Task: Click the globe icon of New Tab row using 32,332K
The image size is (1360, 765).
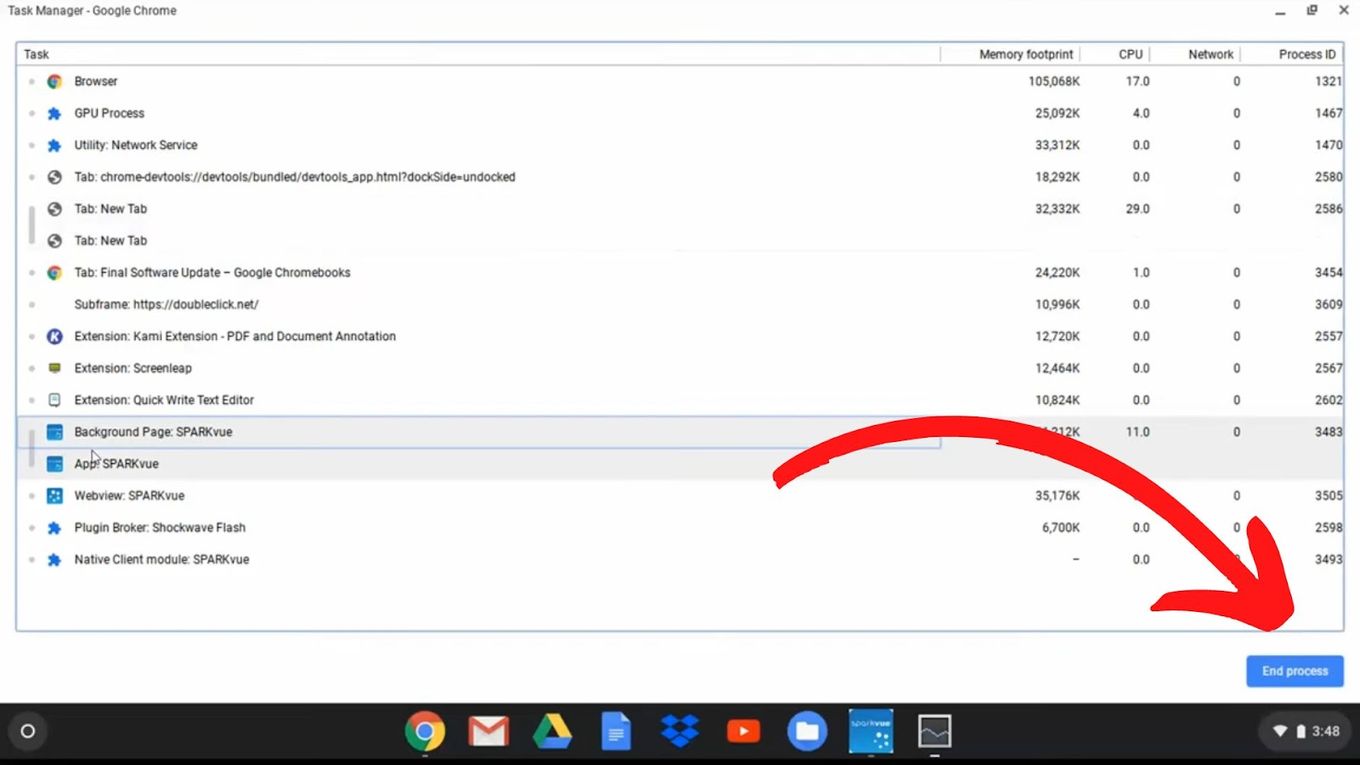Action: [55, 209]
